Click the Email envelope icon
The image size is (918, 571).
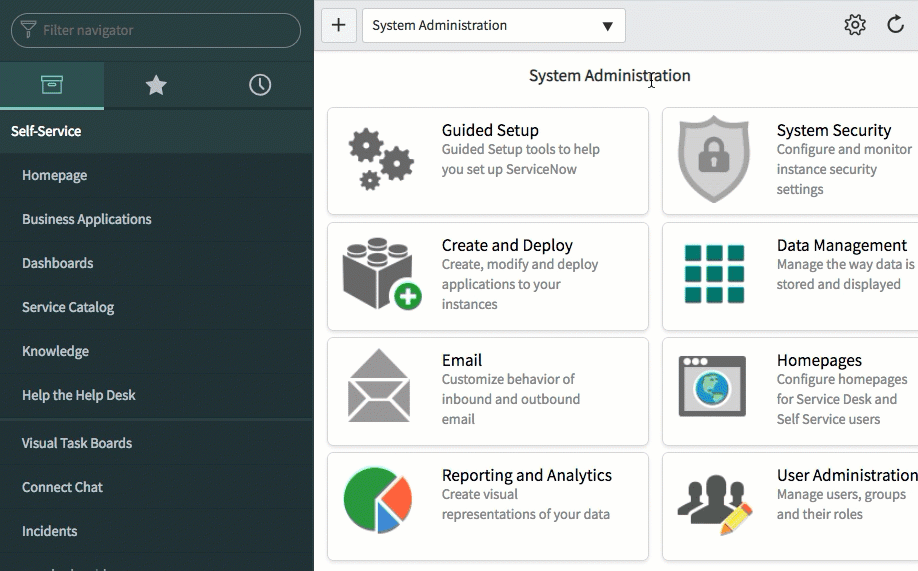tap(379, 385)
